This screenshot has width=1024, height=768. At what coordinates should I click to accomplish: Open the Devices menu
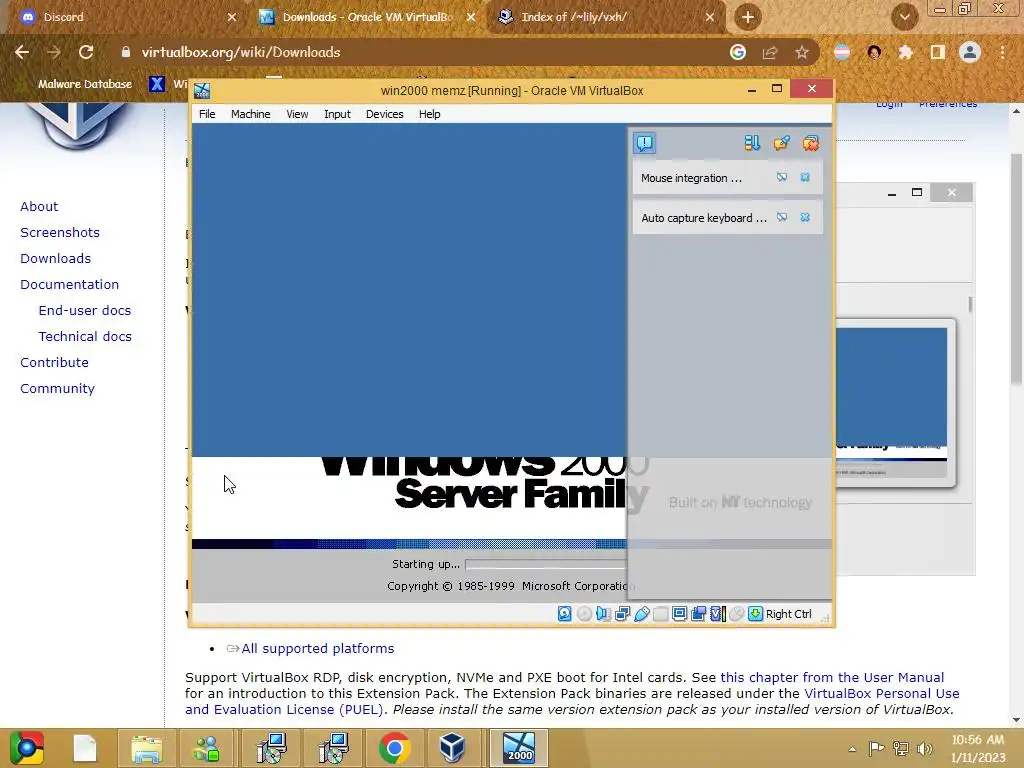pos(385,114)
